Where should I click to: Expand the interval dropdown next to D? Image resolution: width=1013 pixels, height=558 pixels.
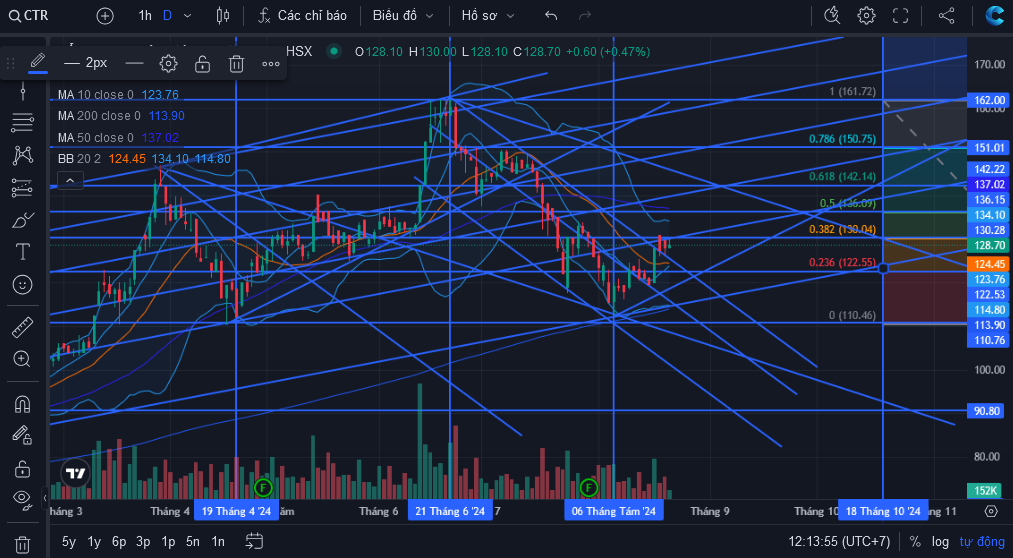pos(187,16)
